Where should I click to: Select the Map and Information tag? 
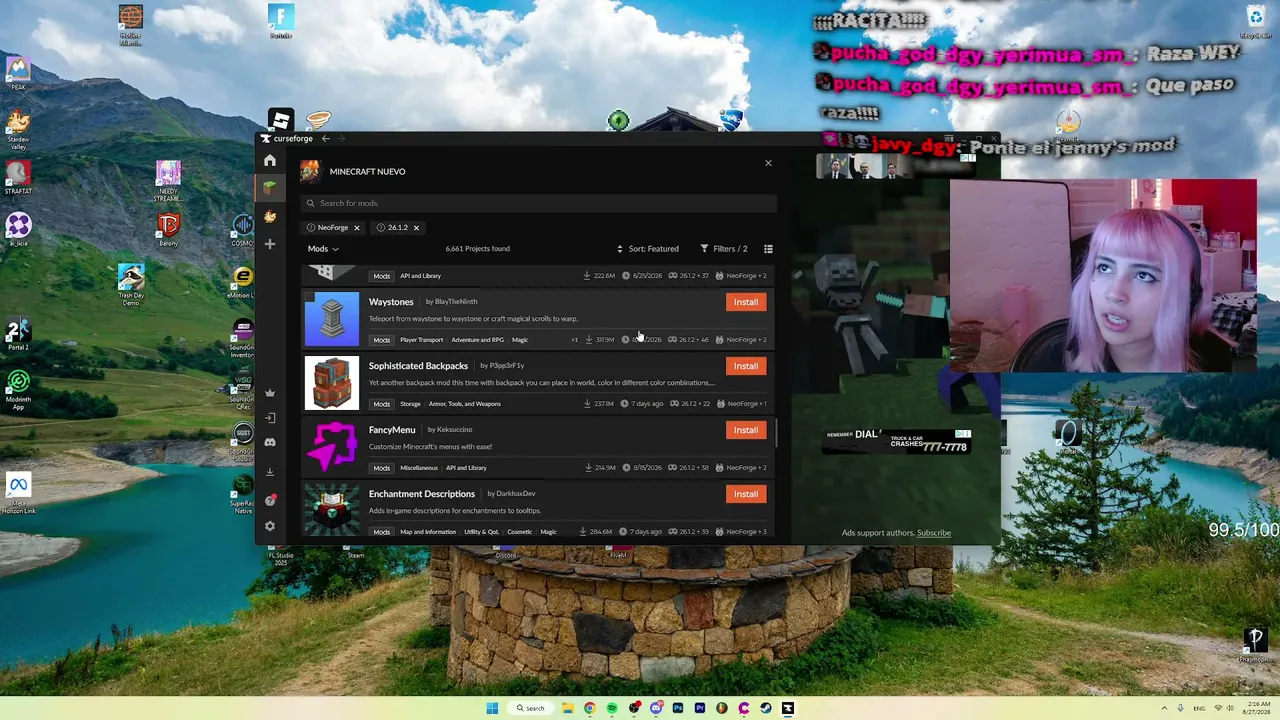click(428, 532)
